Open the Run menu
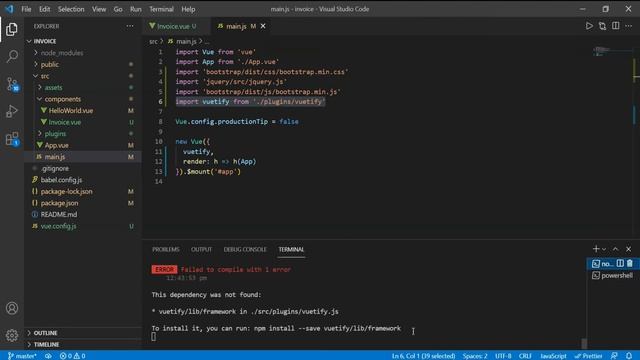The image size is (640, 360). click(136, 9)
